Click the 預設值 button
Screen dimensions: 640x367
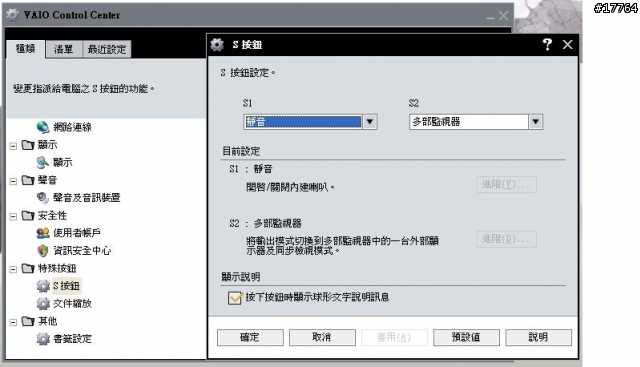pos(466,338)
